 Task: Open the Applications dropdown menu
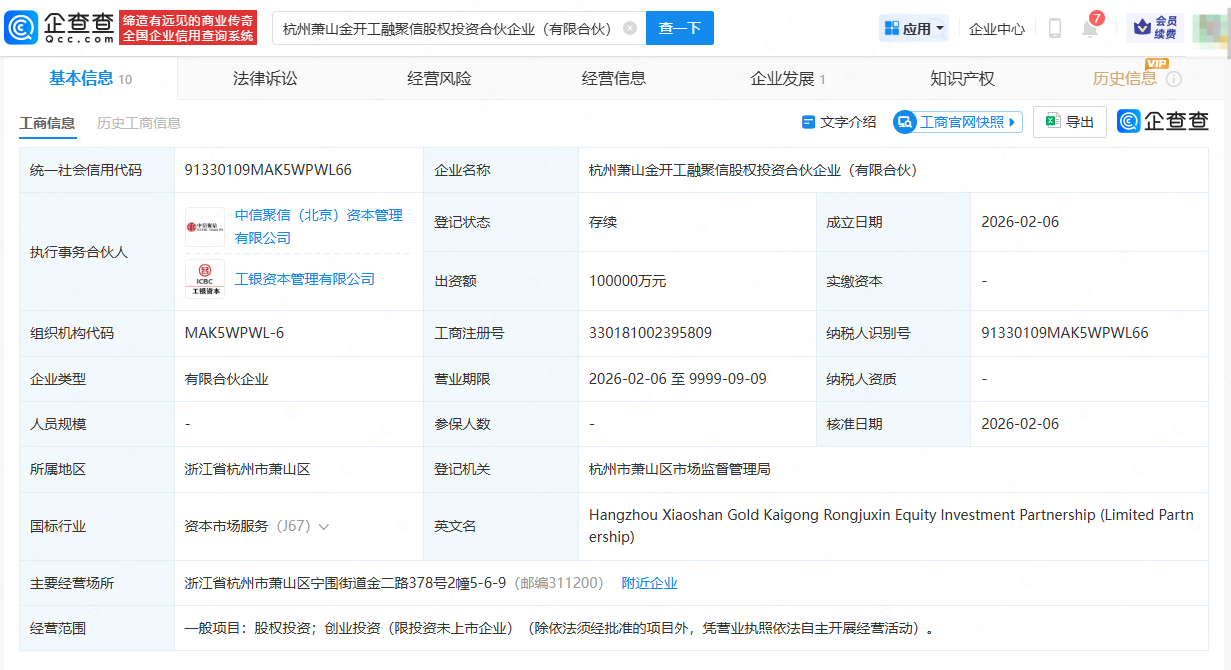[x=914, y=28]
